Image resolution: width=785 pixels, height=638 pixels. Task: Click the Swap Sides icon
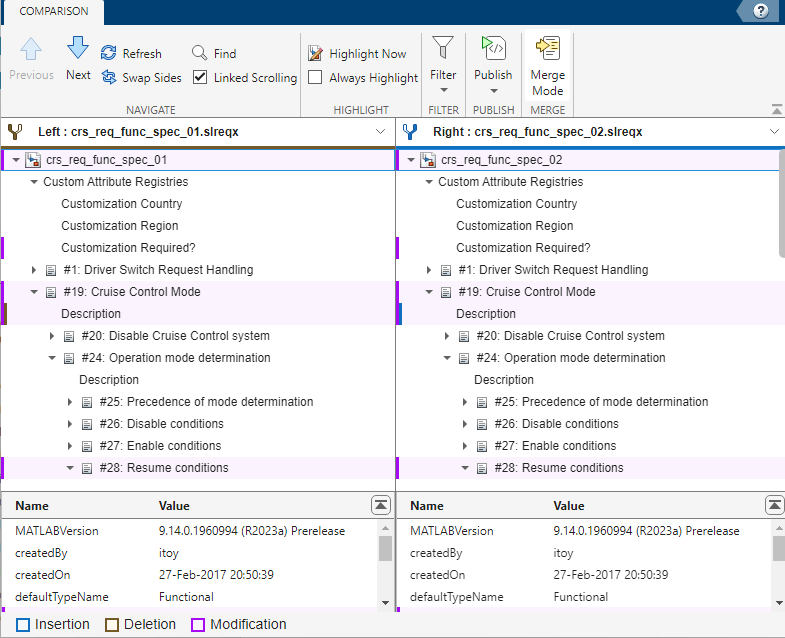click(108, 77)
